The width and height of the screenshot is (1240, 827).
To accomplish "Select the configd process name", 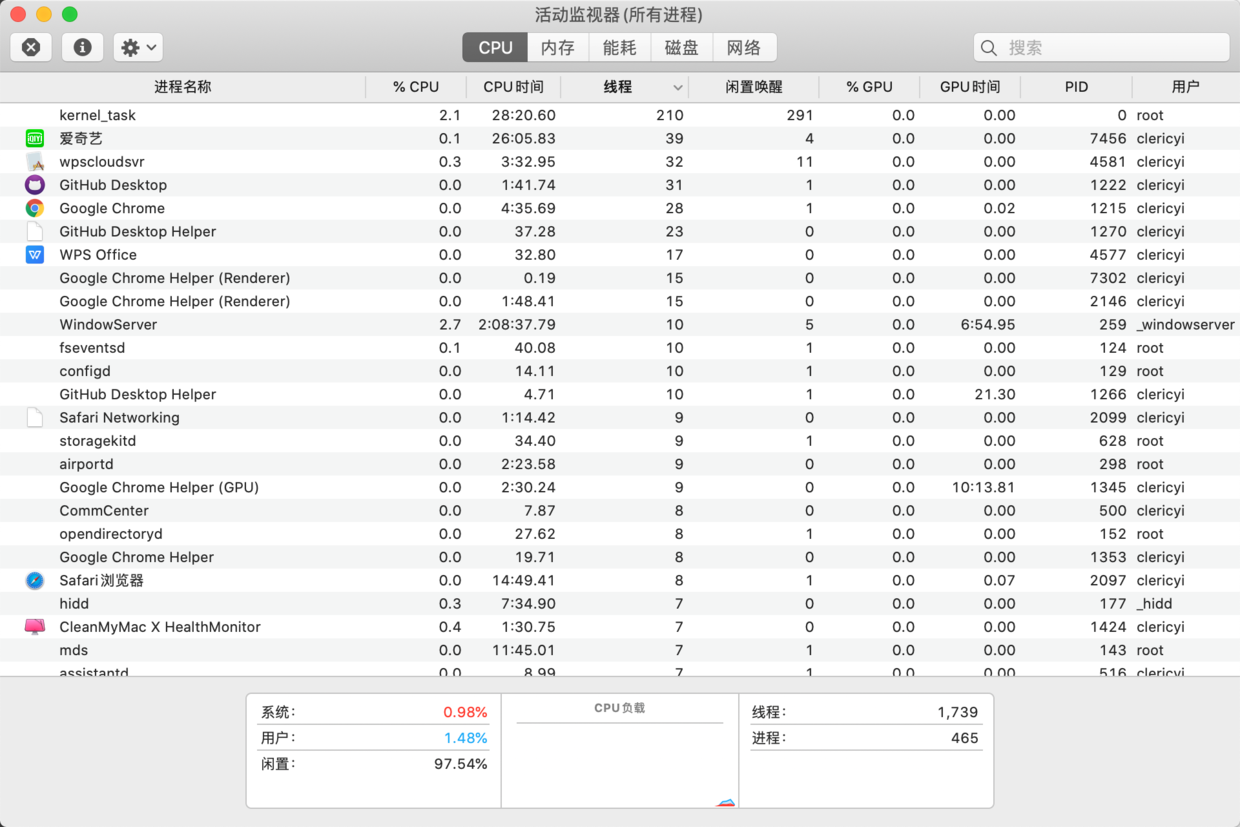I will 85,371.
